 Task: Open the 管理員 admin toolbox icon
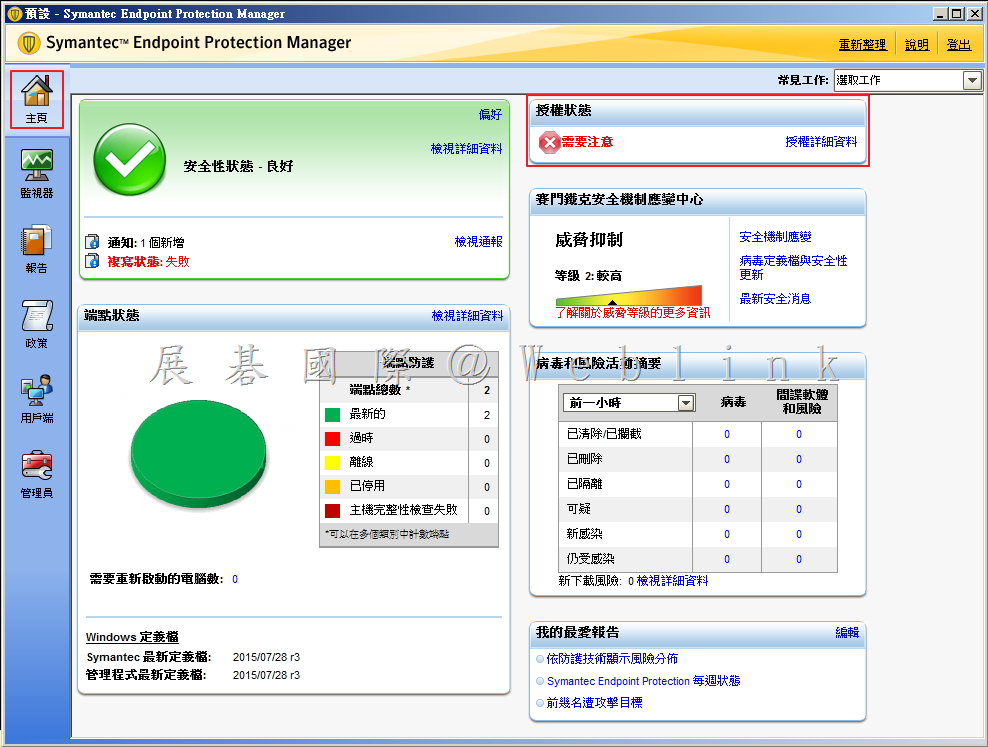click(x=36, y=467)
